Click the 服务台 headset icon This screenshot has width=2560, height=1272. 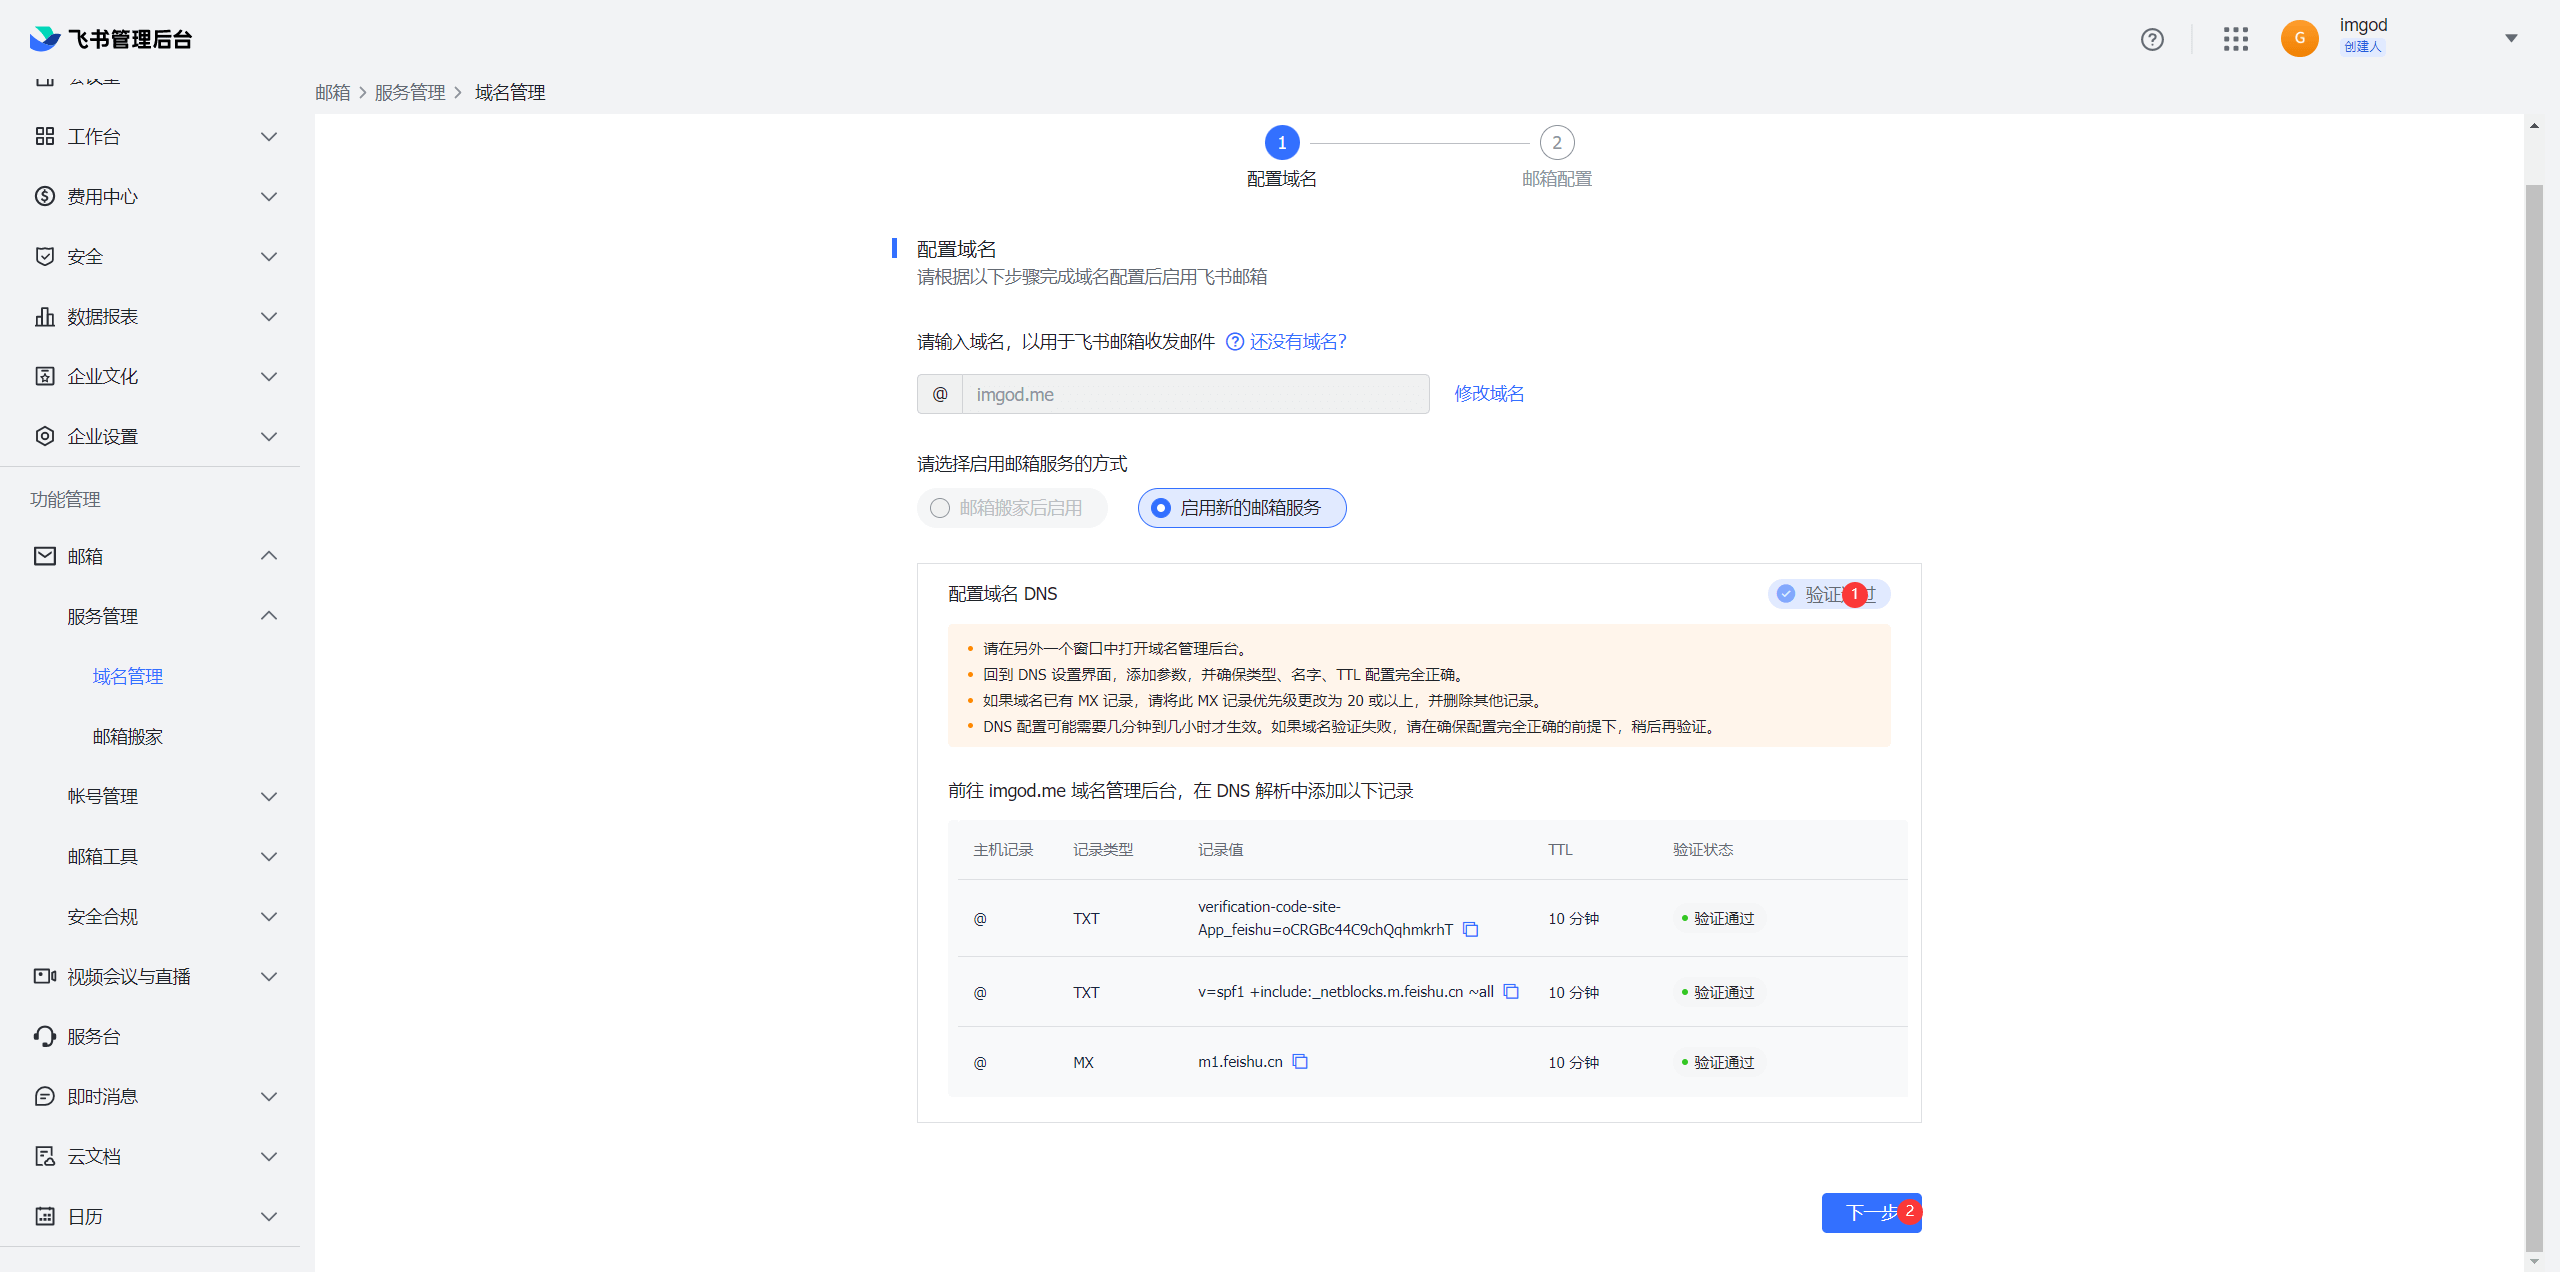coord(45,1036)
